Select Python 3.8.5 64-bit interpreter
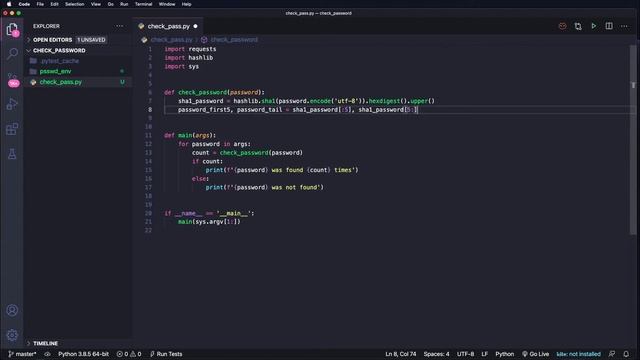This screenshot has height=360, width=640. 83,354
